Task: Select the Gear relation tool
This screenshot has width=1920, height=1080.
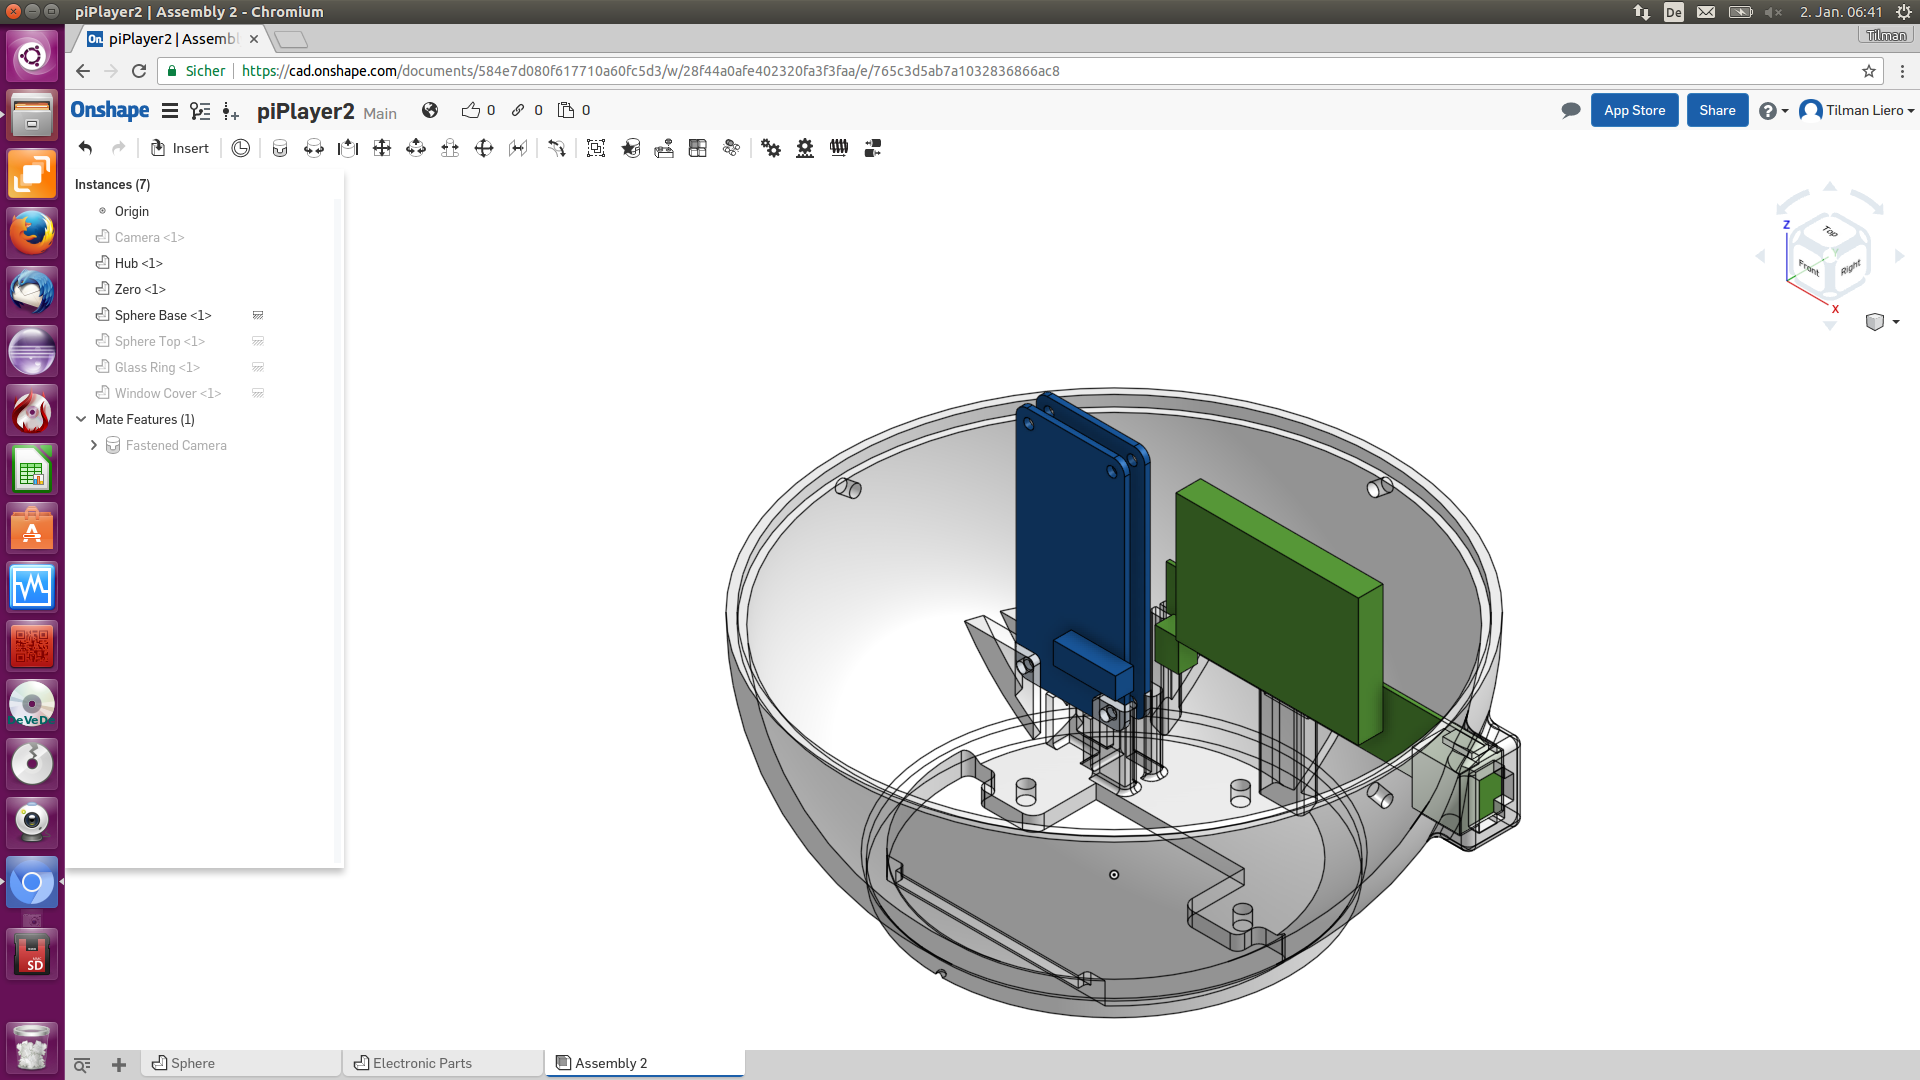Action: click(771, 148)
